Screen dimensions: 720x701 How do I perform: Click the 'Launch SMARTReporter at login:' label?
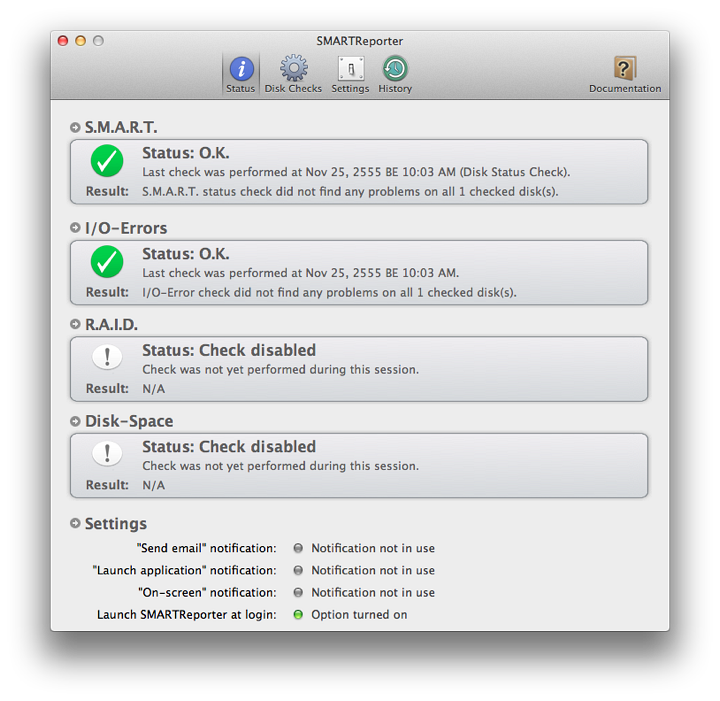[x=187, y=615]
